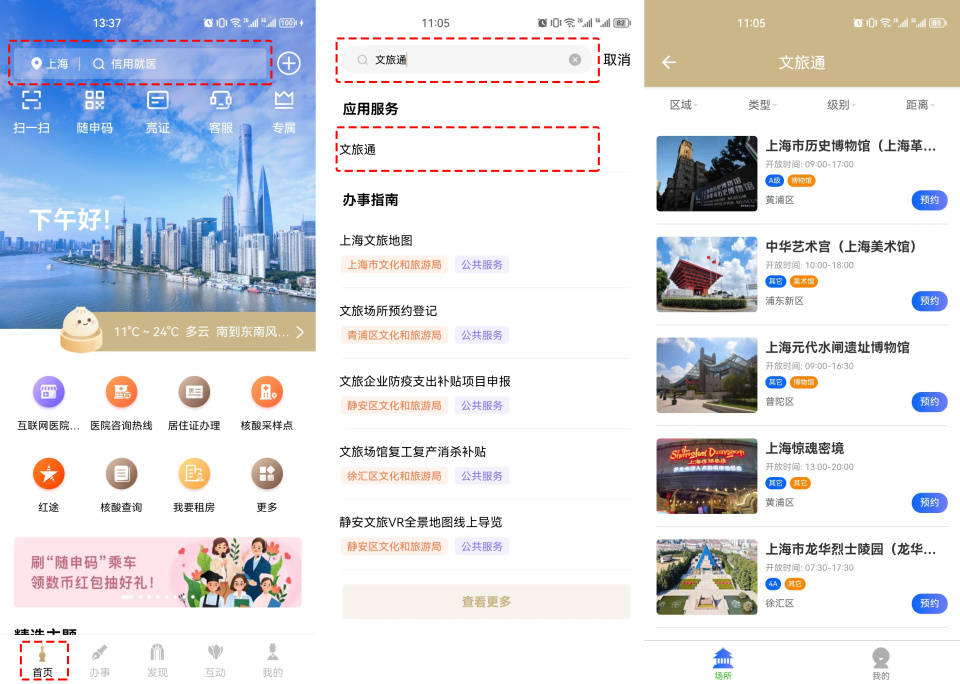
Task: Expand the 类型 filter dropdown
Action: click(762, 105)
